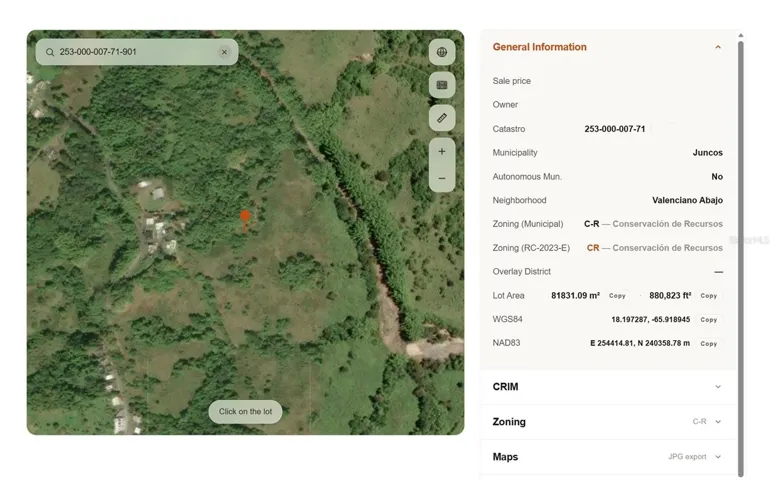Viewport: 771px width, 480px height.
Task: Click the catastro search input field
Action: coord(137,52)
